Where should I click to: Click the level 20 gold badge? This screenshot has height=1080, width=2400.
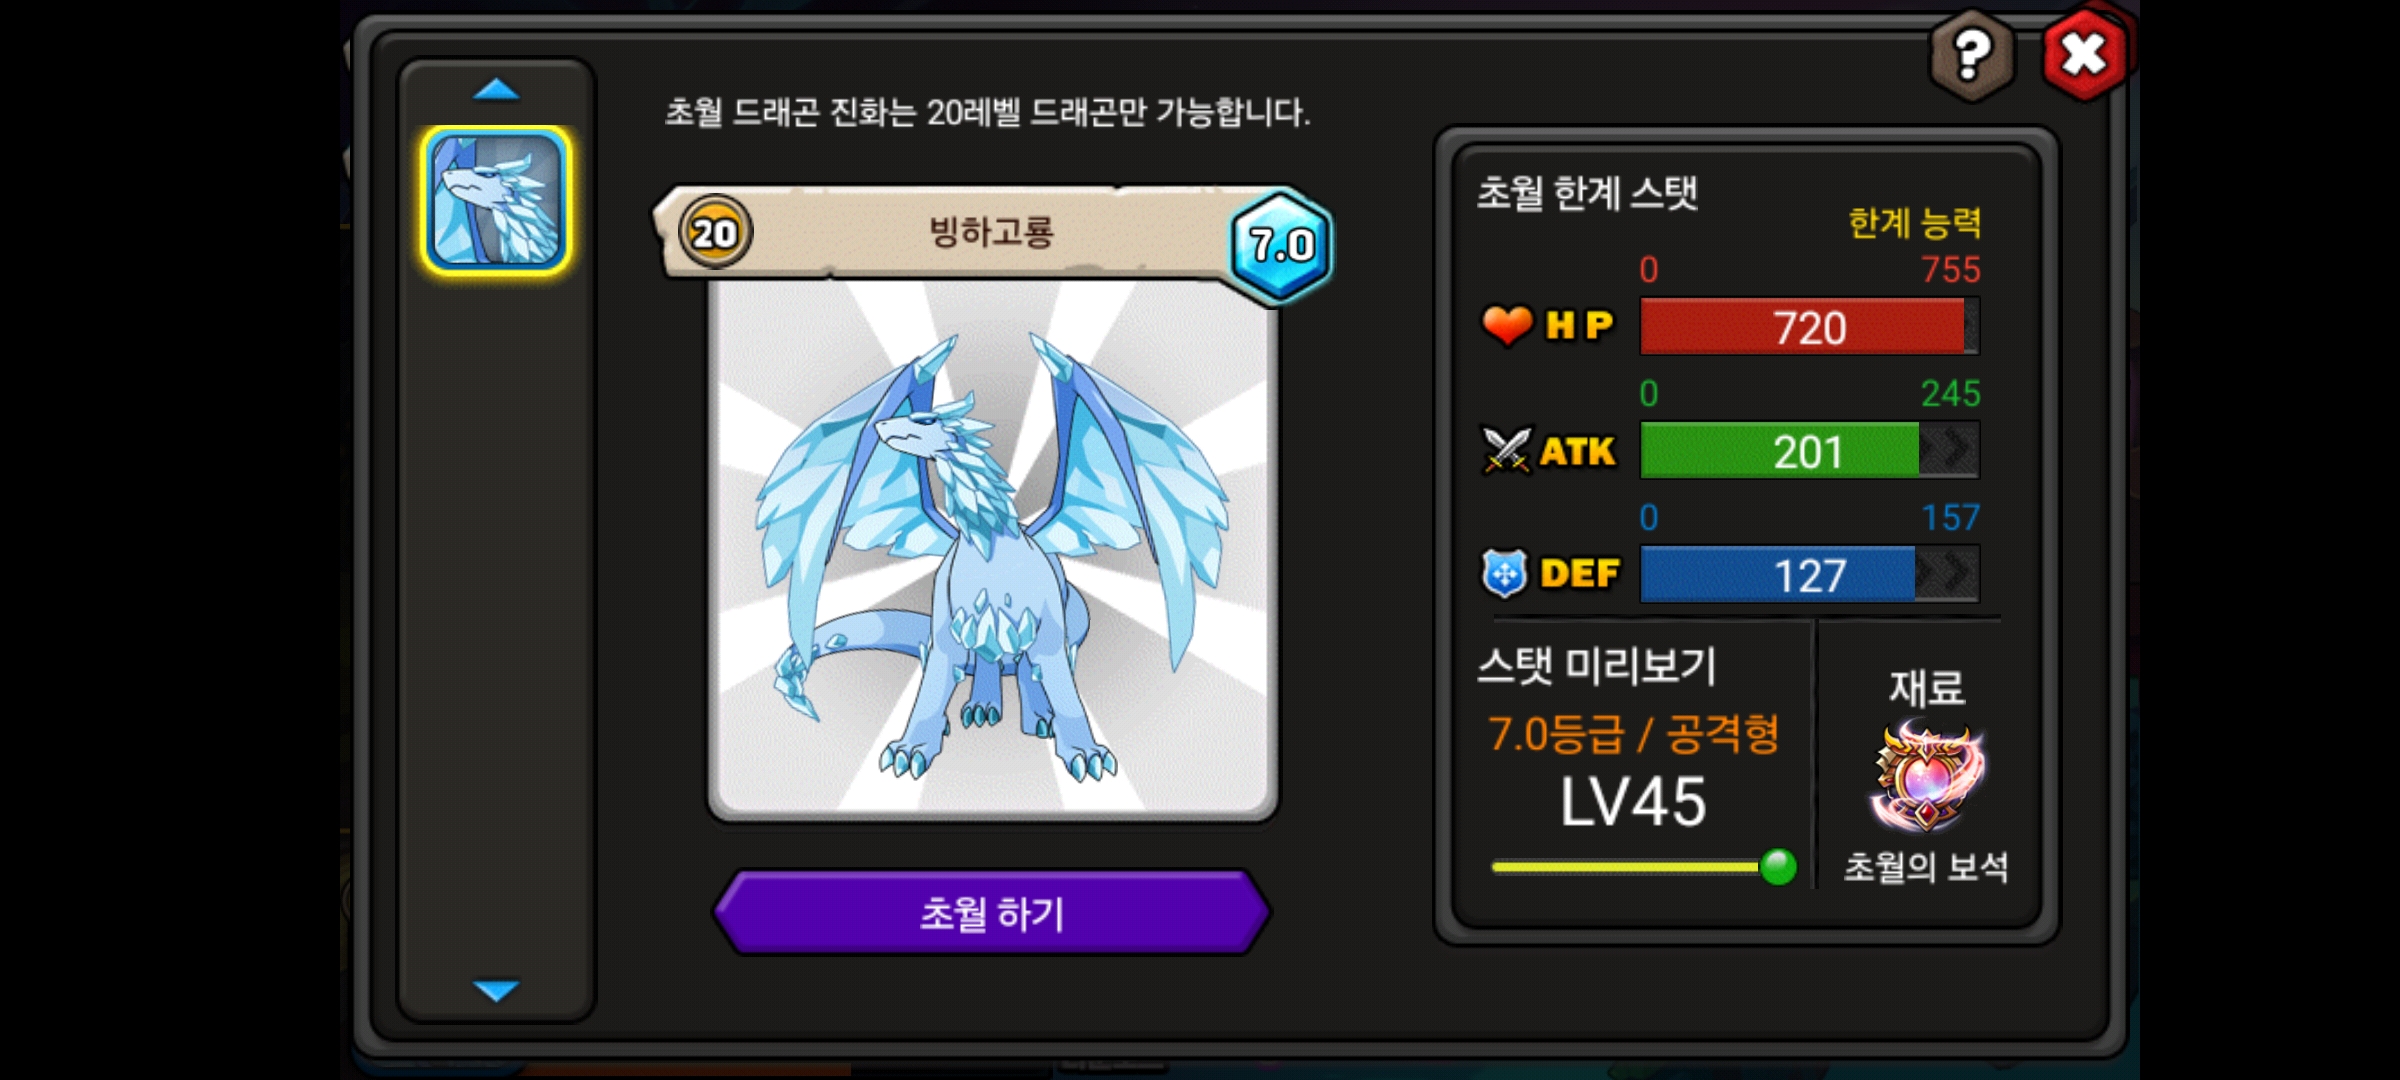[715, 232]
